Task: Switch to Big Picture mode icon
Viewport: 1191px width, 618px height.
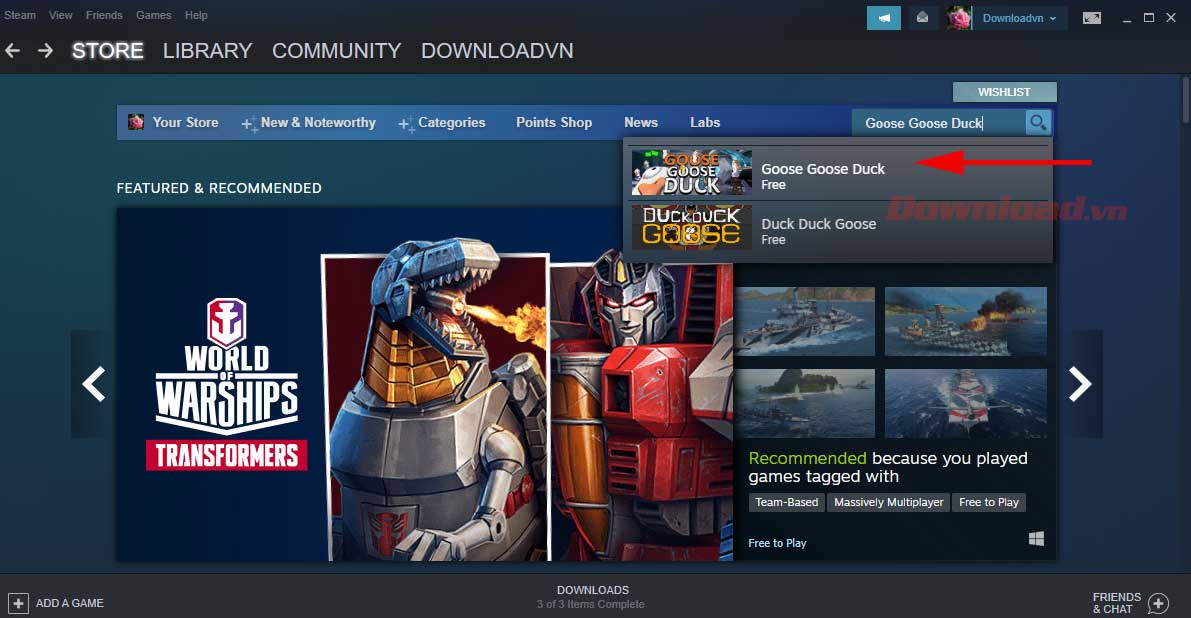Action: point(1091,18)
